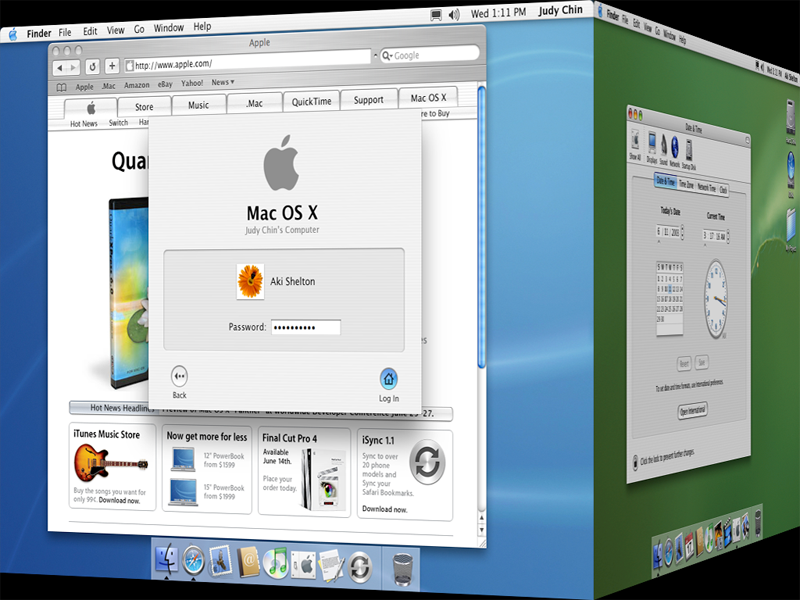The height and width of the screenshot is (600, 800).
Task: Expand the News bookmarks dropdown
Action: [223, 82]
